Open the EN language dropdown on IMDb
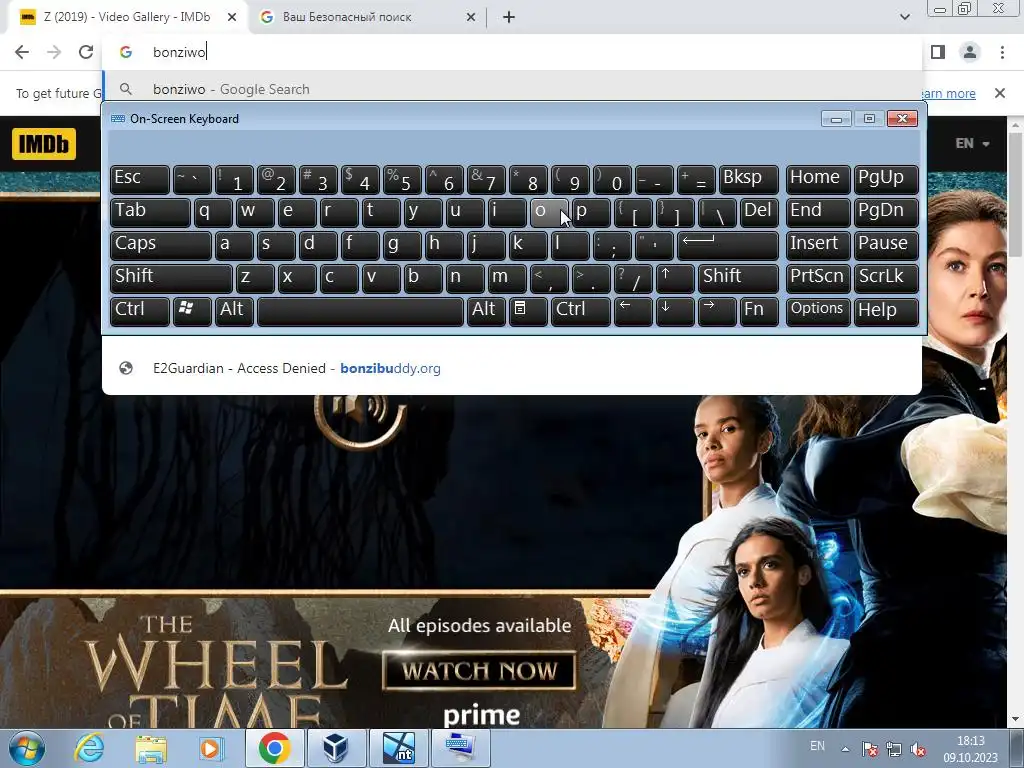The image size is (1024, 768). click(x=972, y=144)
